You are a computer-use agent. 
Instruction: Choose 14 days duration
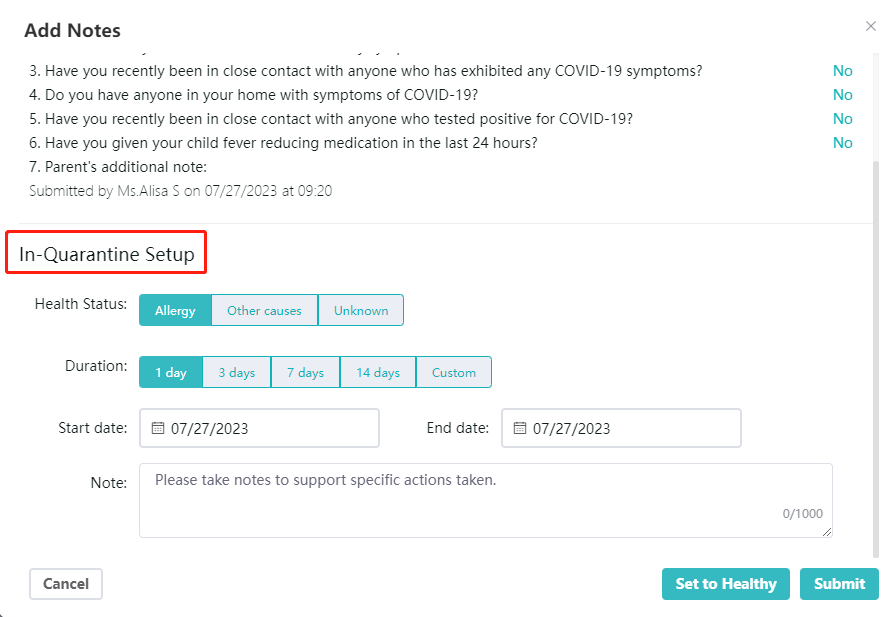click(378, 372)
